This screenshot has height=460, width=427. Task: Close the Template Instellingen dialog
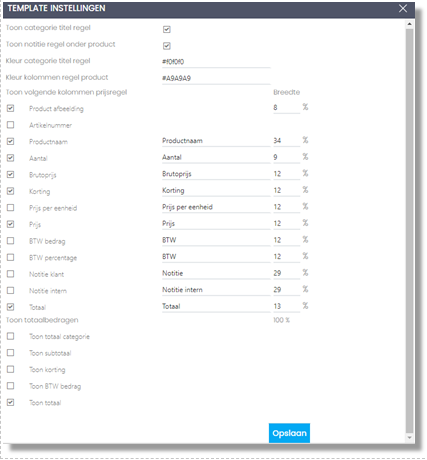403,8
